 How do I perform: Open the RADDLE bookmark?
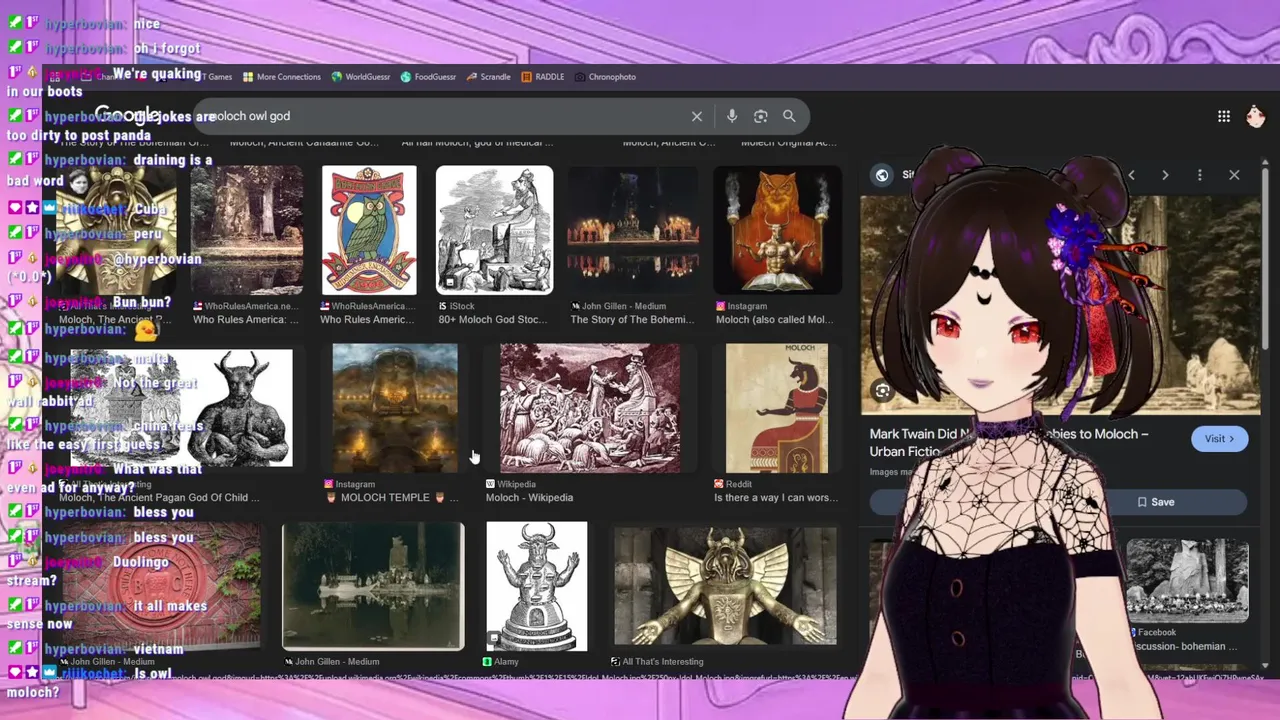click(543, 77)
